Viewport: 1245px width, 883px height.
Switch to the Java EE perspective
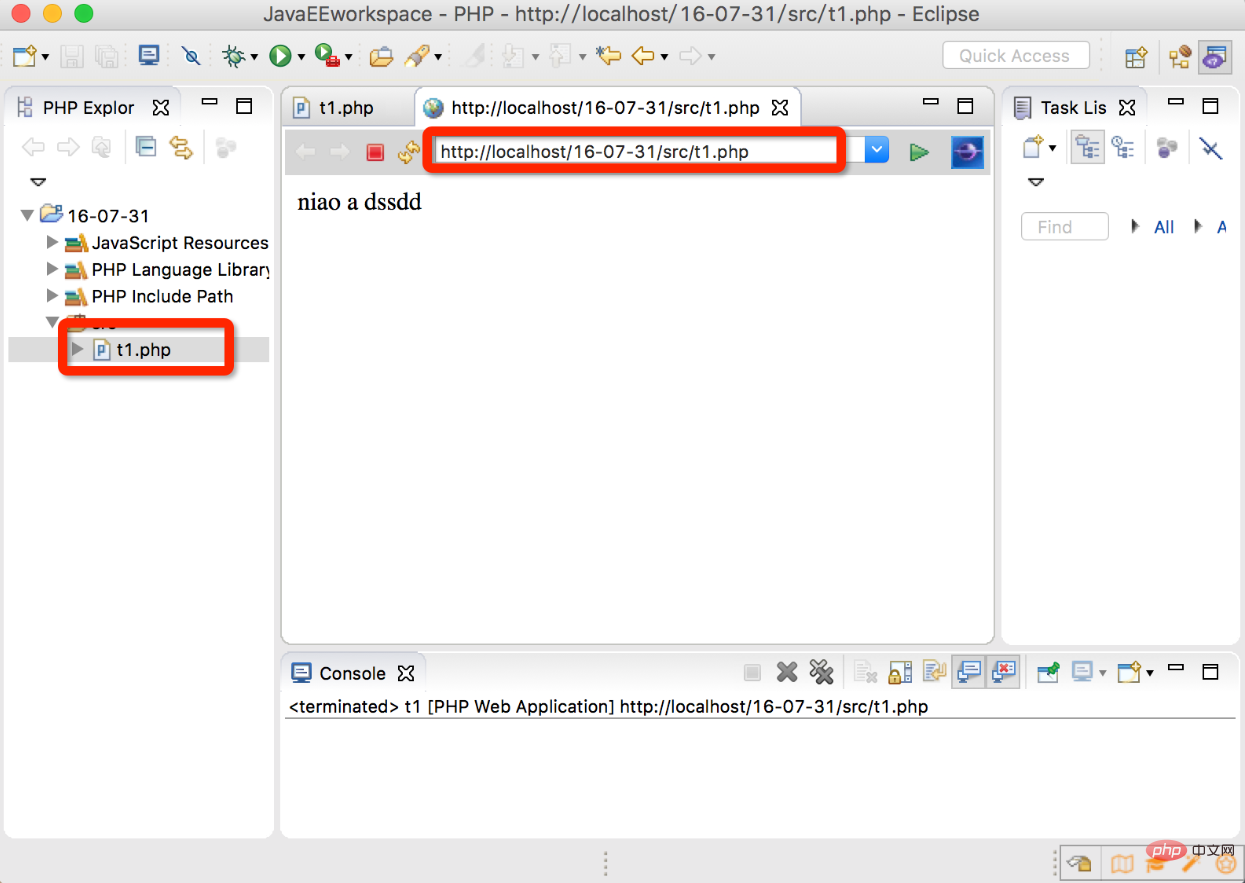click(1181, 57)
